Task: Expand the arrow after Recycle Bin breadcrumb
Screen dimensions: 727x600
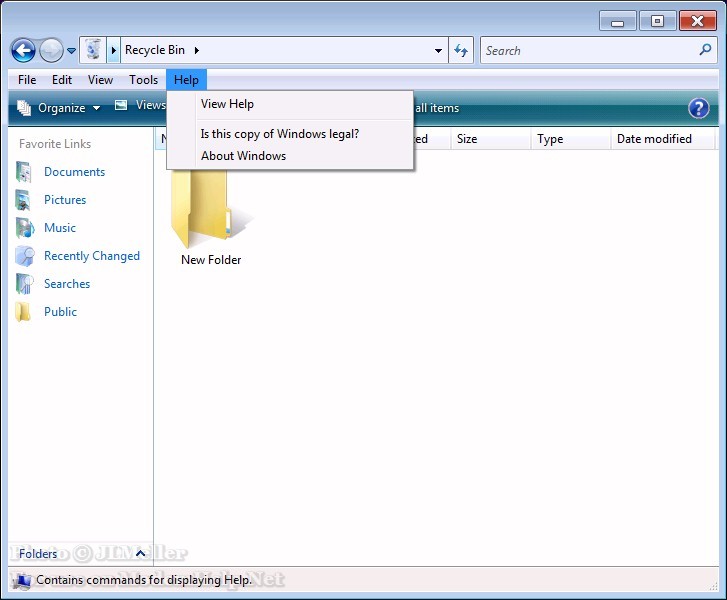Action: click(x=197, y=50)
